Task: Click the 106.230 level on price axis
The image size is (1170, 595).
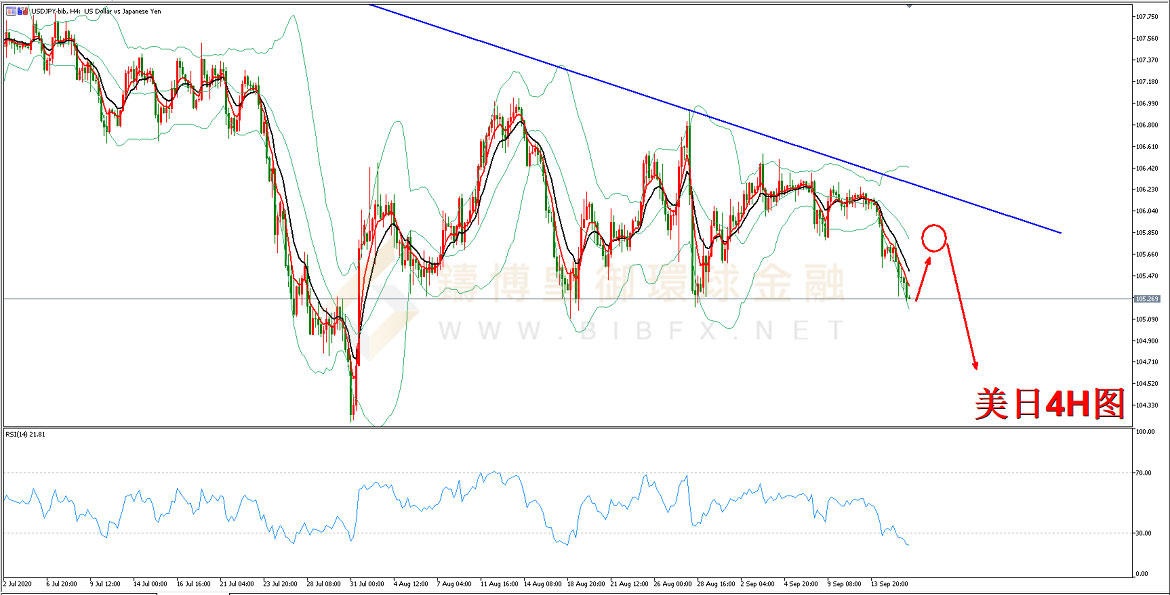Action: tap(1146, 189)
